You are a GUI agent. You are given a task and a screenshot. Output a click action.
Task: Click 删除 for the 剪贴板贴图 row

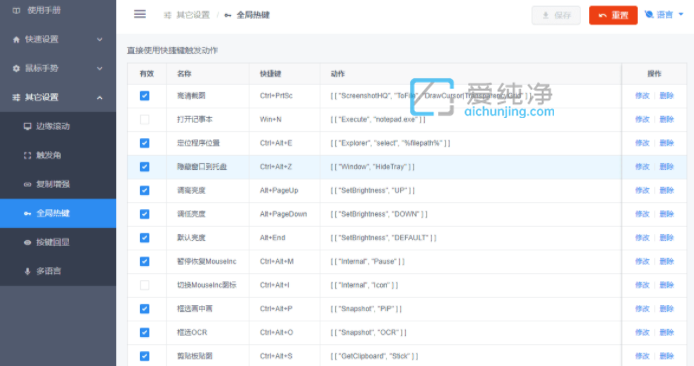[667, 356]
